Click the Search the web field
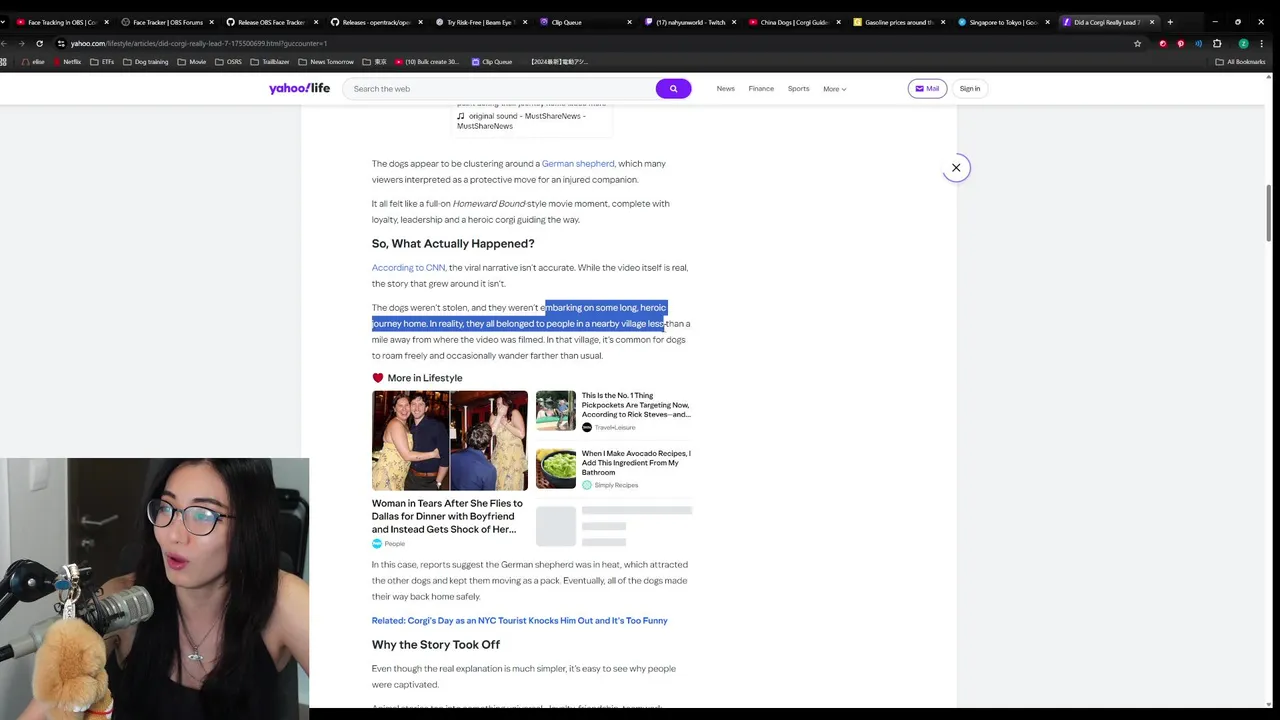The width and height of the screenshot is (1280, 720). point(500,89)
